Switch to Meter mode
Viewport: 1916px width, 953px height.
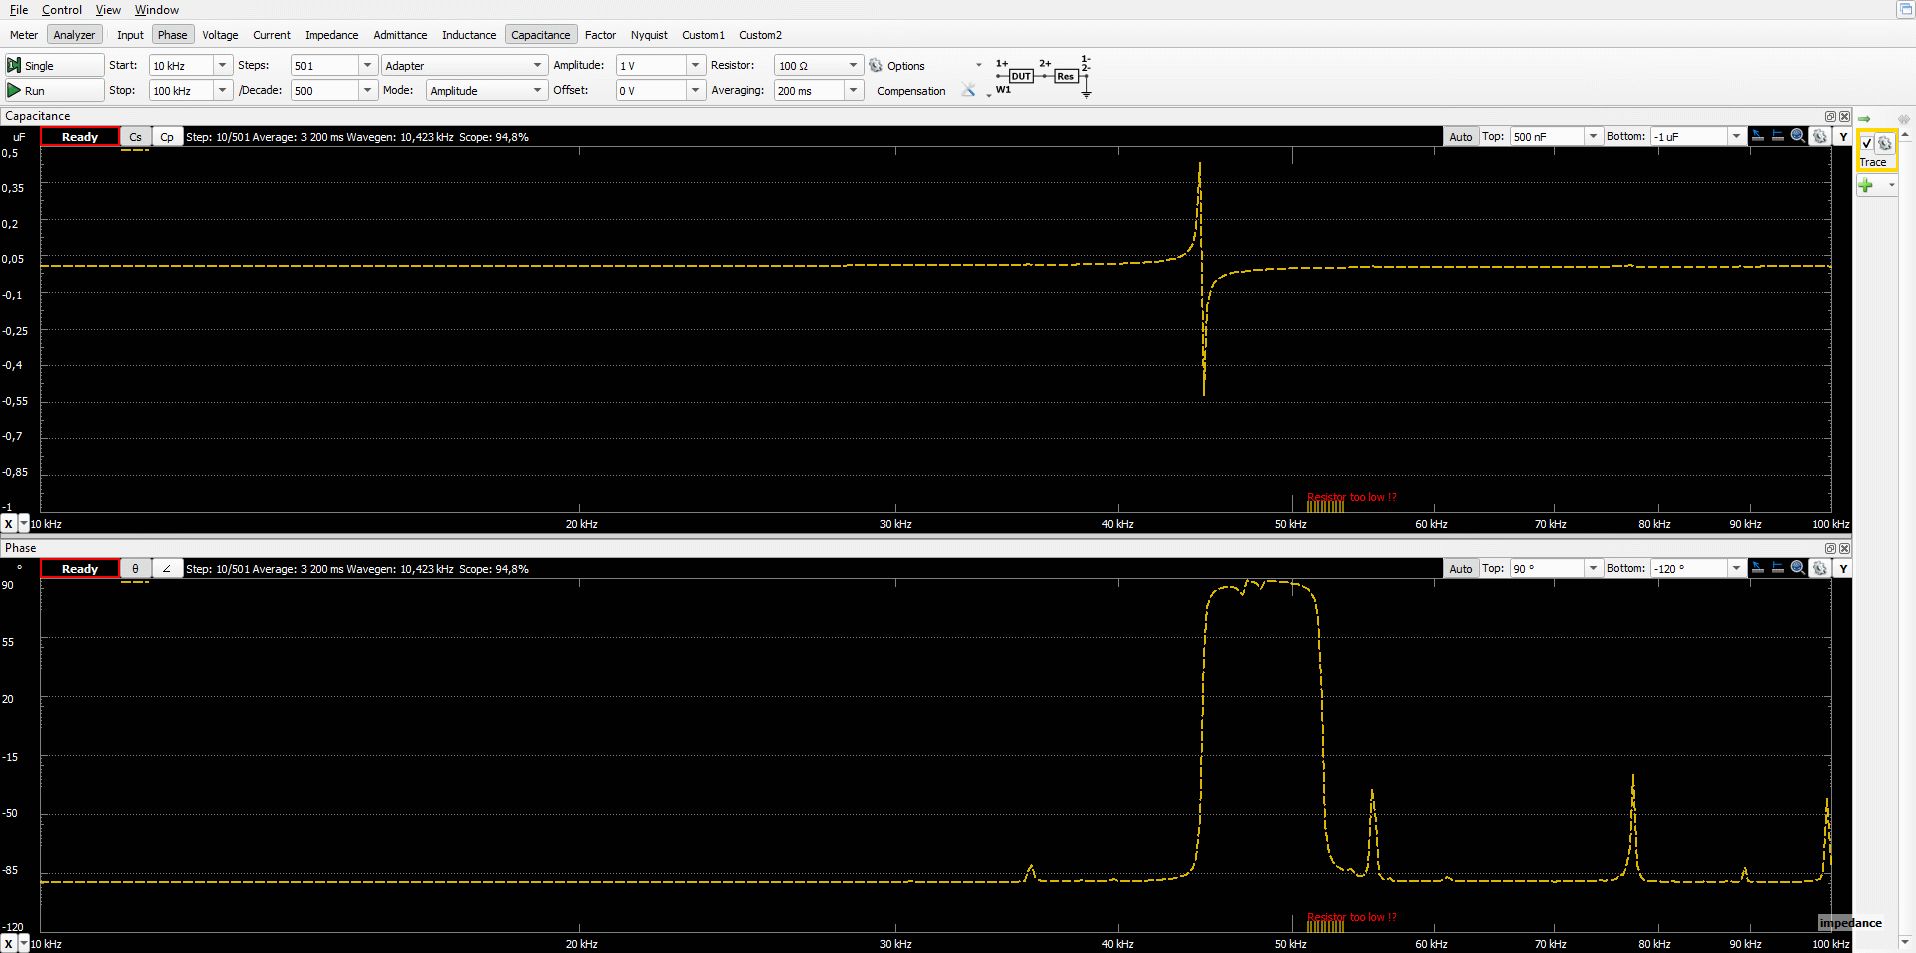point(24,35)
